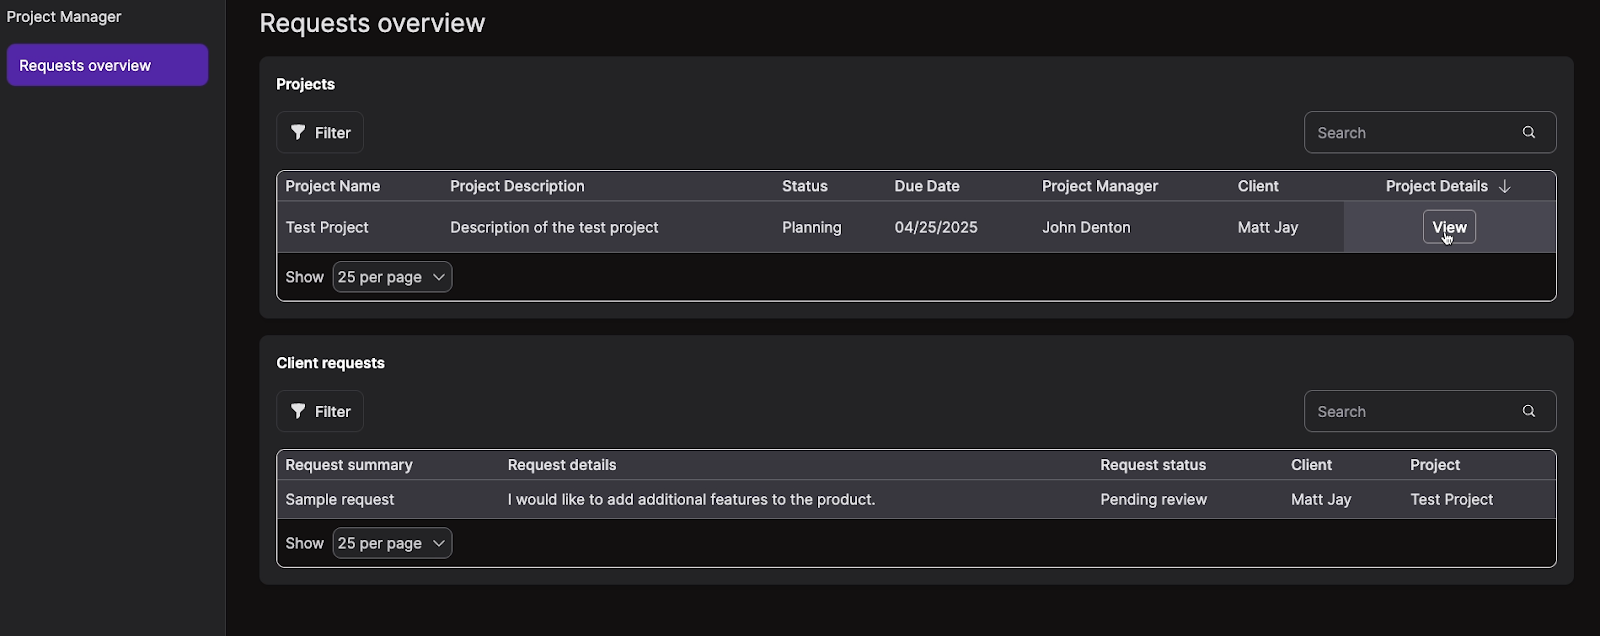Open the Filter button under Projects

[320, 132]
